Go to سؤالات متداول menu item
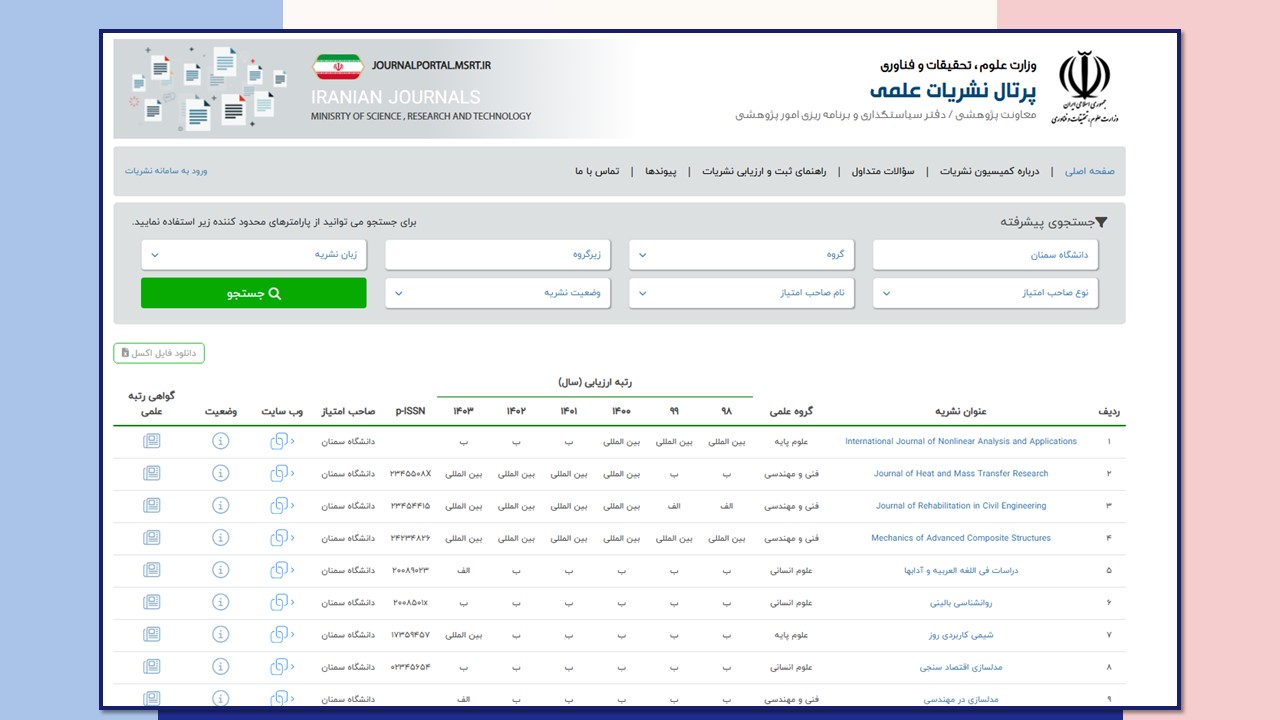 883,171
